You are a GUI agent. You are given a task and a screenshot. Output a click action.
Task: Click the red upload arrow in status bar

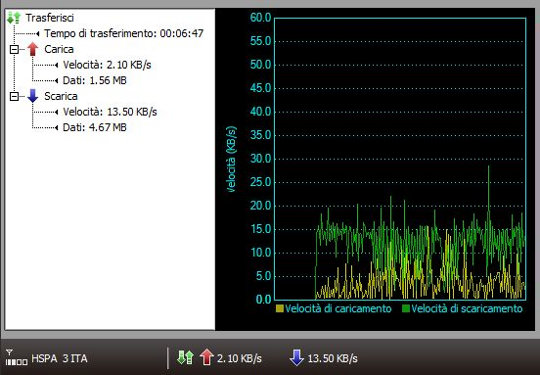click(x=207, y=357)
